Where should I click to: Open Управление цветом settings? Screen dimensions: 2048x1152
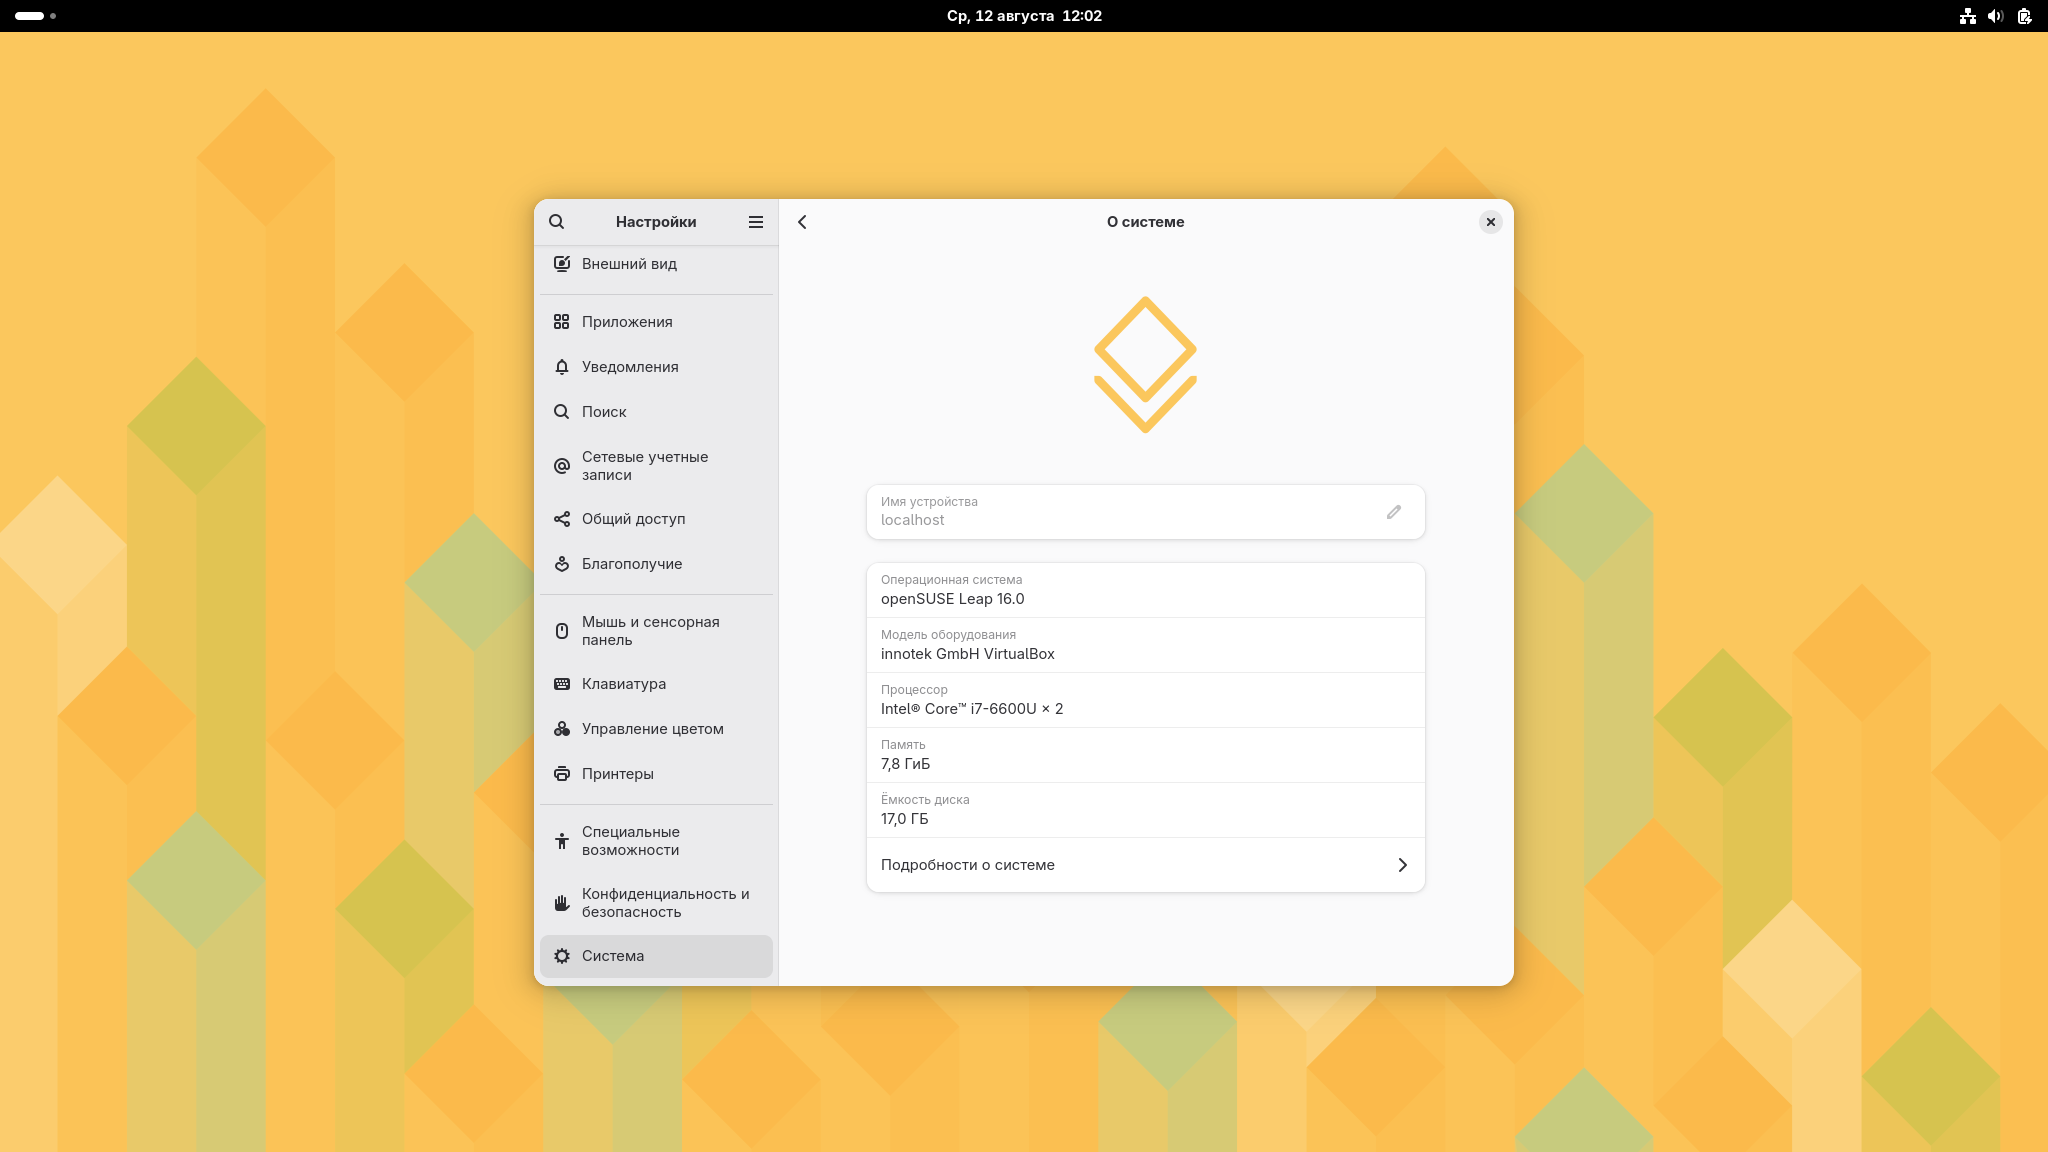pyautogui.click(x=656, y=729)
